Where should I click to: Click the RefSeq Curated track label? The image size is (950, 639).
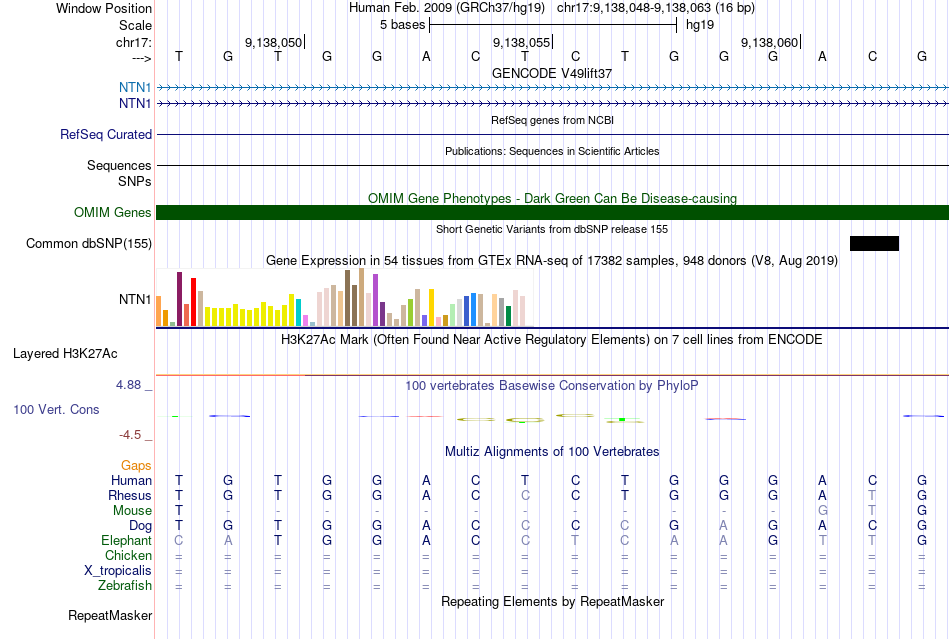pyautogui.click(x=105, y=134)
